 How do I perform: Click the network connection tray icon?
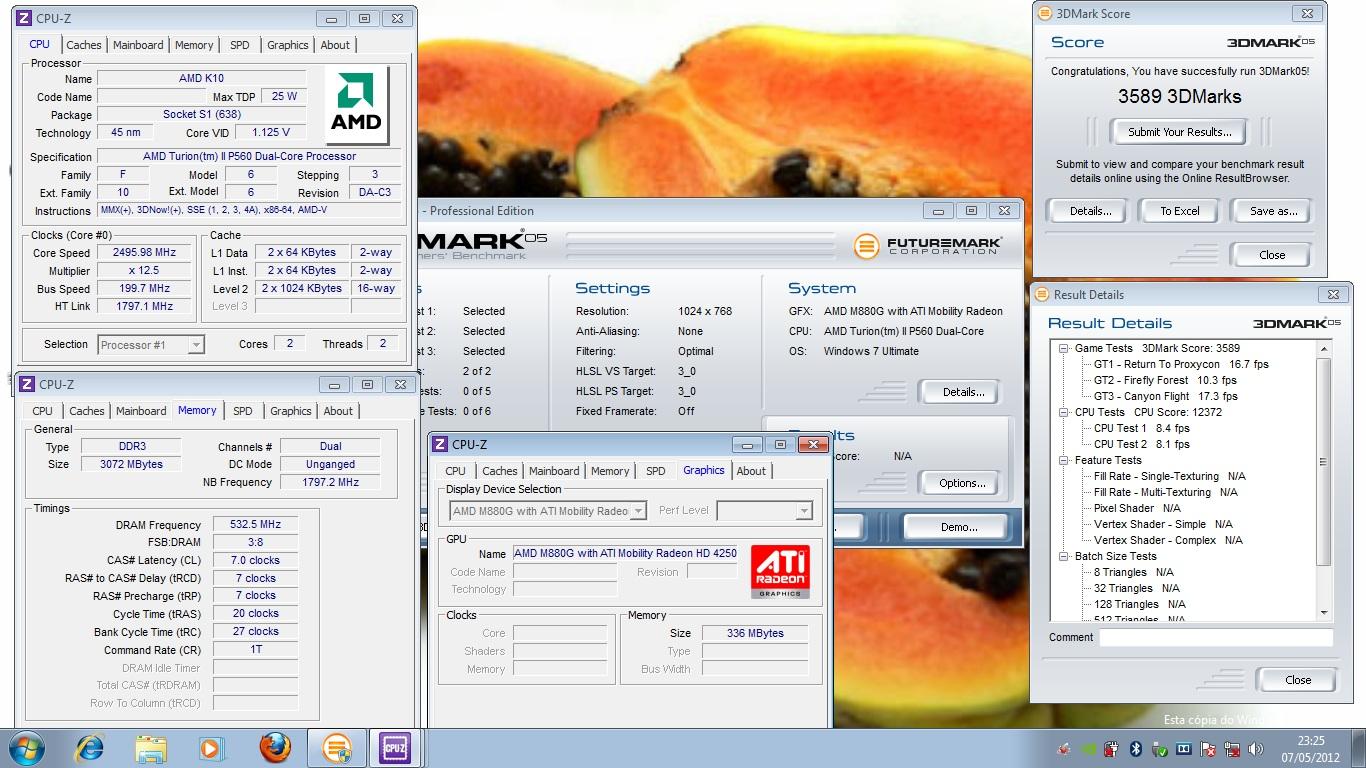coord(1232,748)
